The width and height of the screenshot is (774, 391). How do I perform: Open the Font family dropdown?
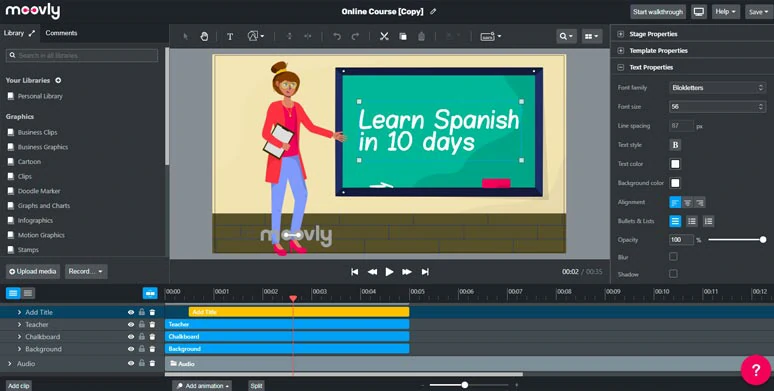click(717, 87)
